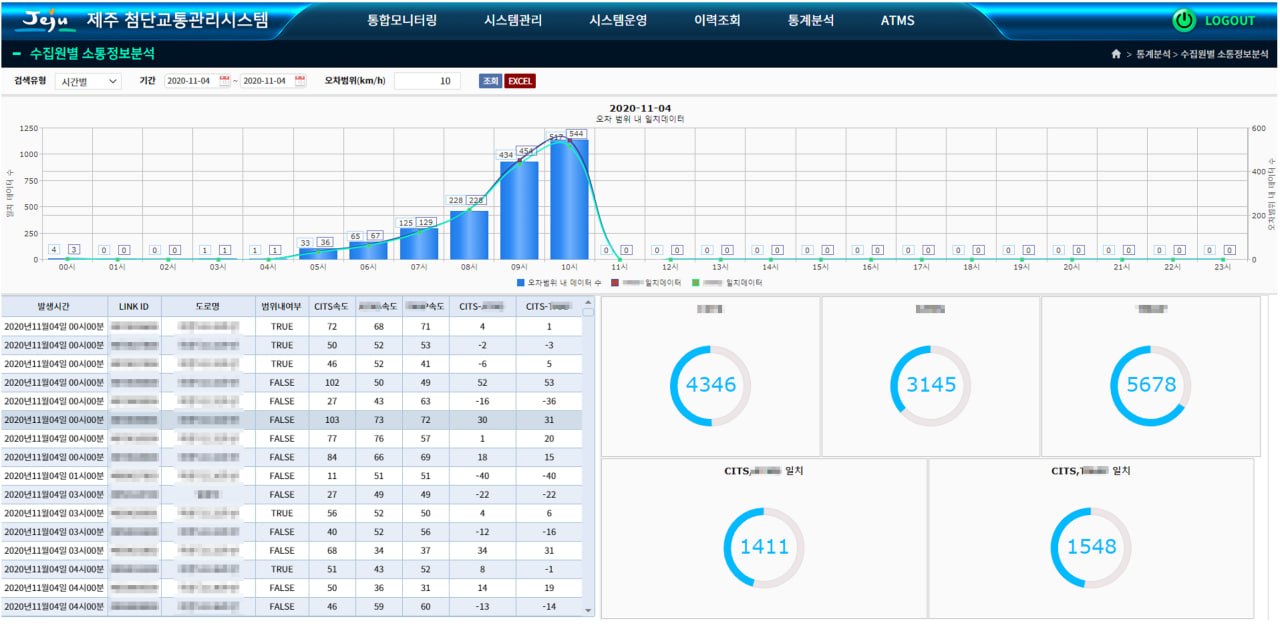Screen dimensions: 1280x624
Task: Click the Jeju logo in header
Action: tap(43, 20)
